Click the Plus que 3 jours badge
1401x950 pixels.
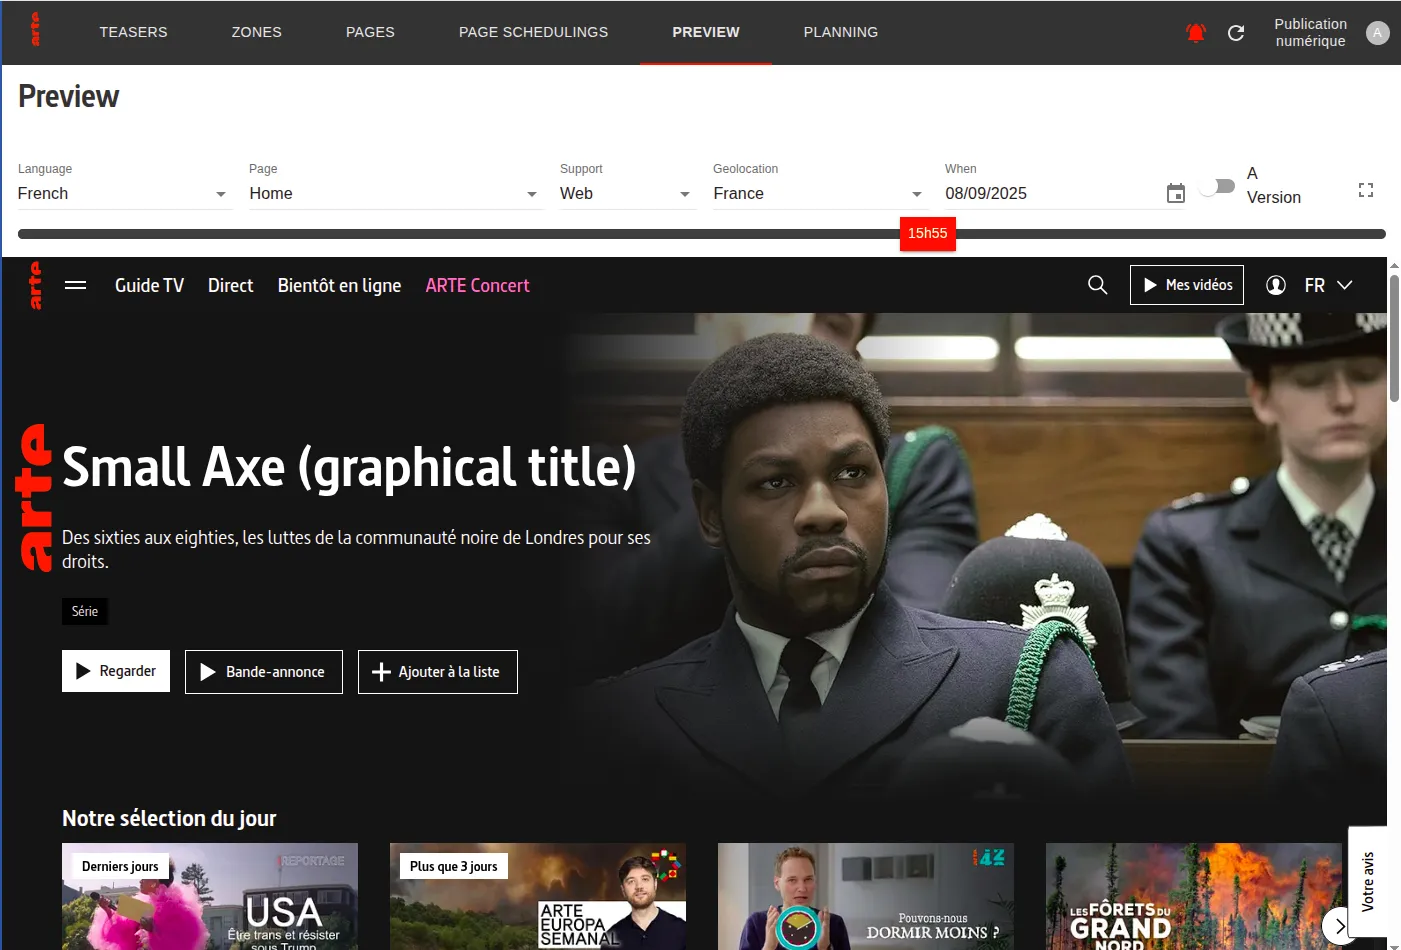pyautogui.click(x=454, y=866)
